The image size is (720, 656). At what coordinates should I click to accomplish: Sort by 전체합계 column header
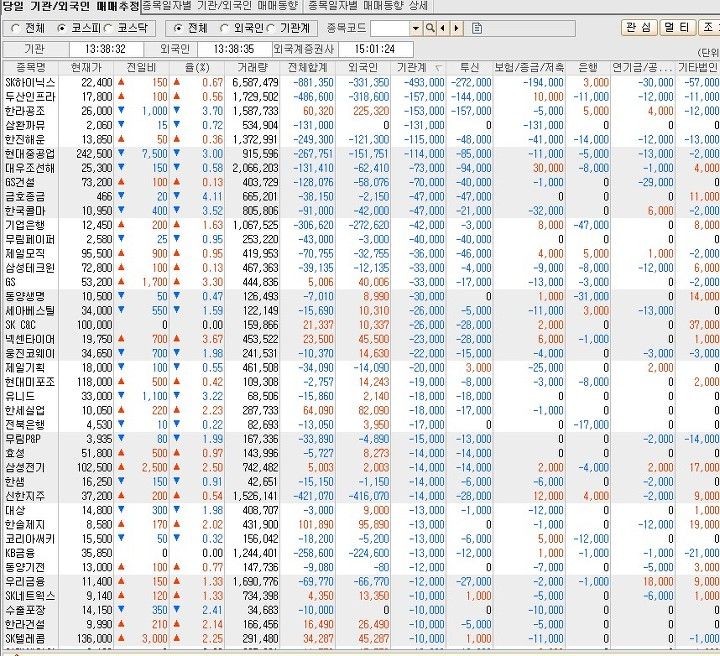pos(307,67)
